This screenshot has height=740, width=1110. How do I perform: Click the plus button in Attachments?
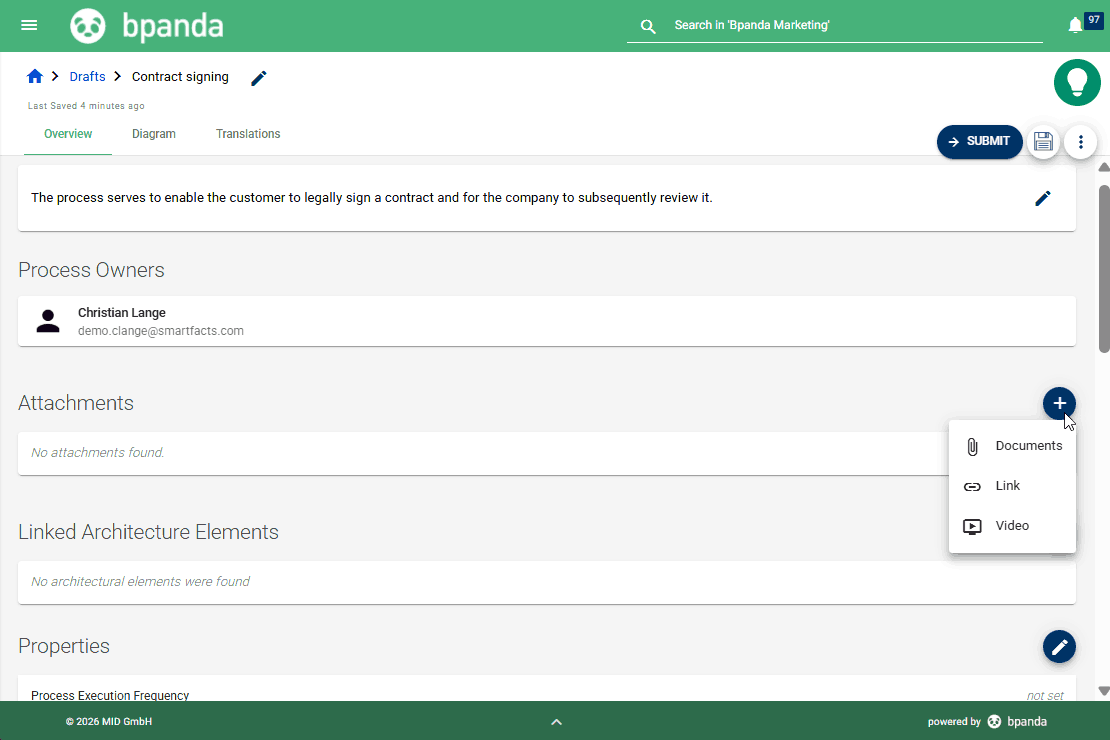tap(1059, 403)
